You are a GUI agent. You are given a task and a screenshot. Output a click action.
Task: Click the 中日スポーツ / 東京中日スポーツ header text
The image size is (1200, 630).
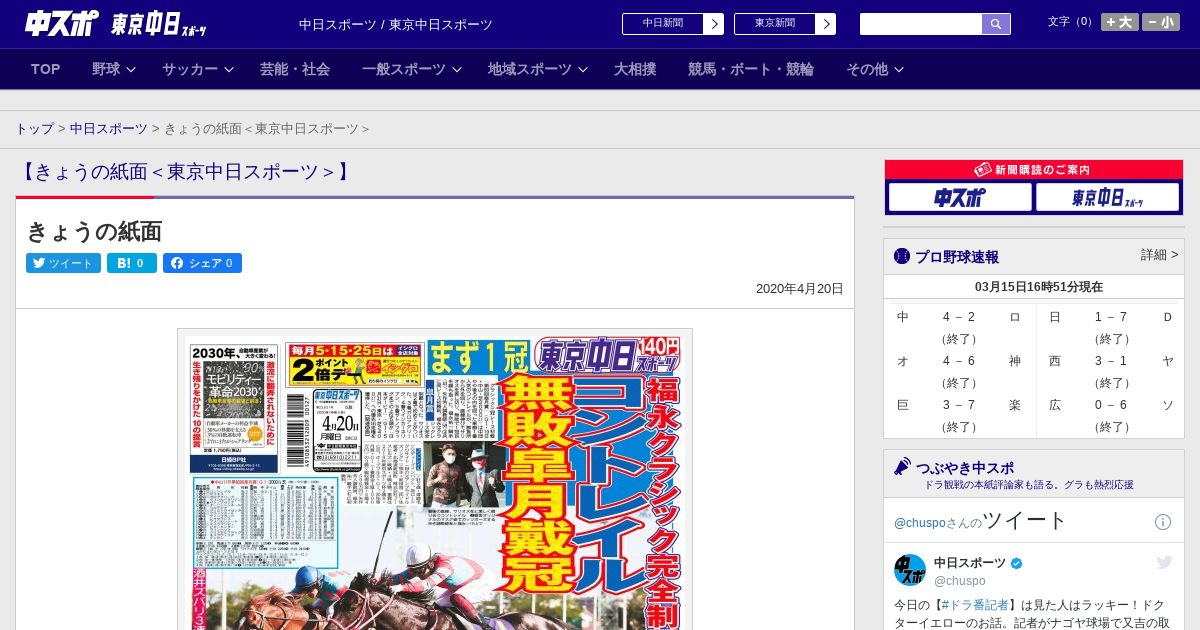396,25
